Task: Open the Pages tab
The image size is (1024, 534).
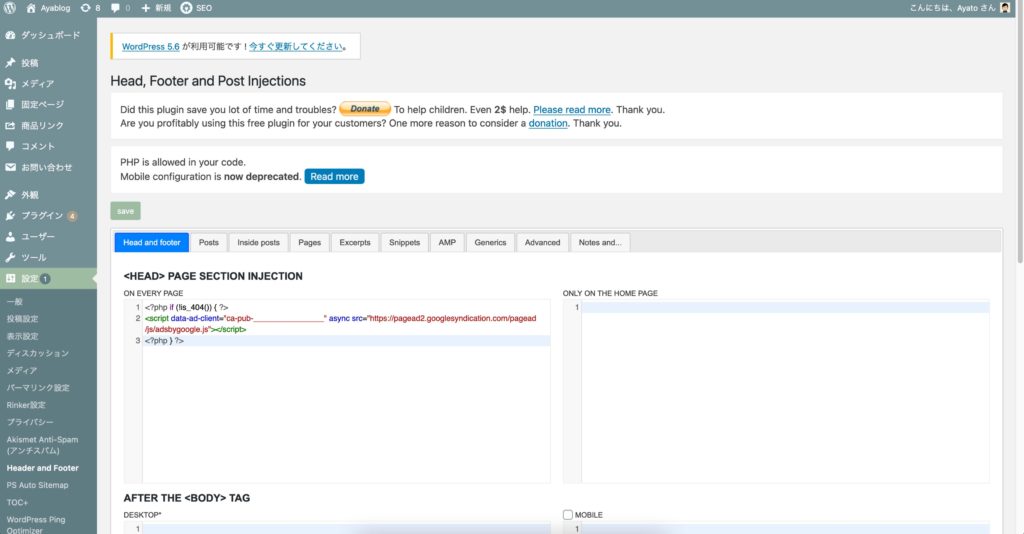Action: (310, 242)
